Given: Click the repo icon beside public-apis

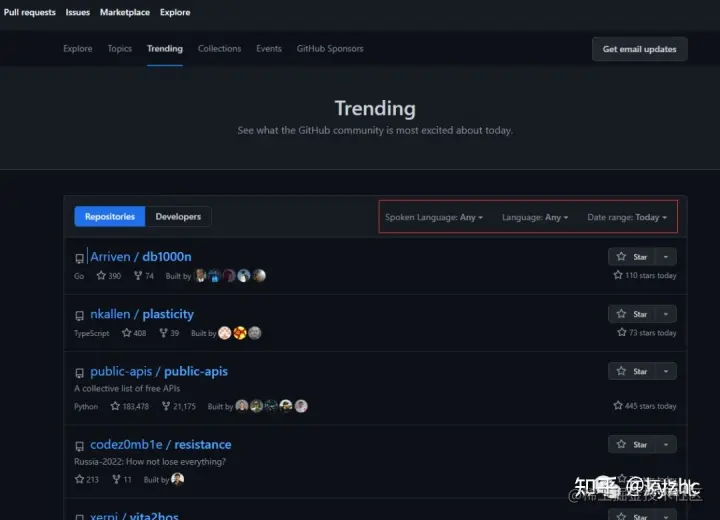Looking at the screenshot, I should coord(79,373).
